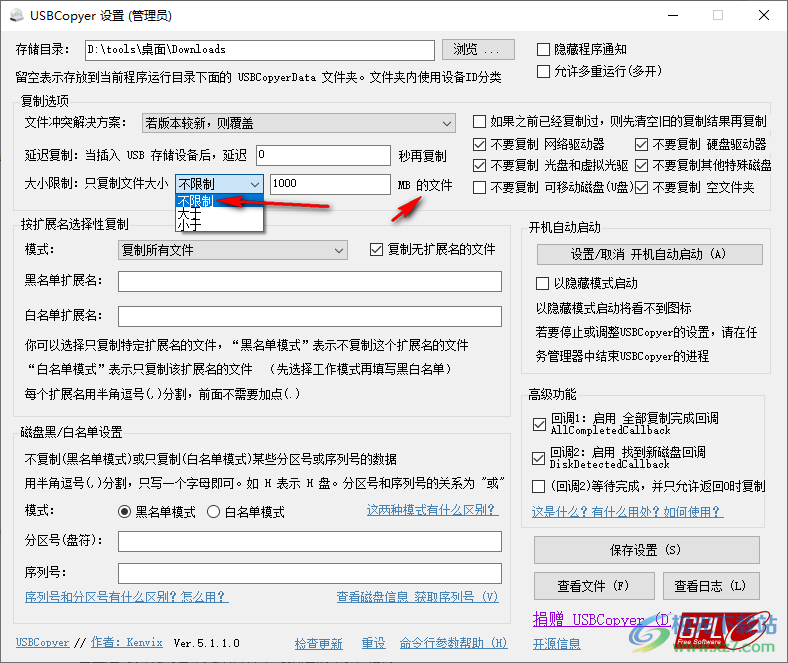788x663 pixels.
Task: Enable (回调2)等待完成 checkbox
Action: [538, 487]
